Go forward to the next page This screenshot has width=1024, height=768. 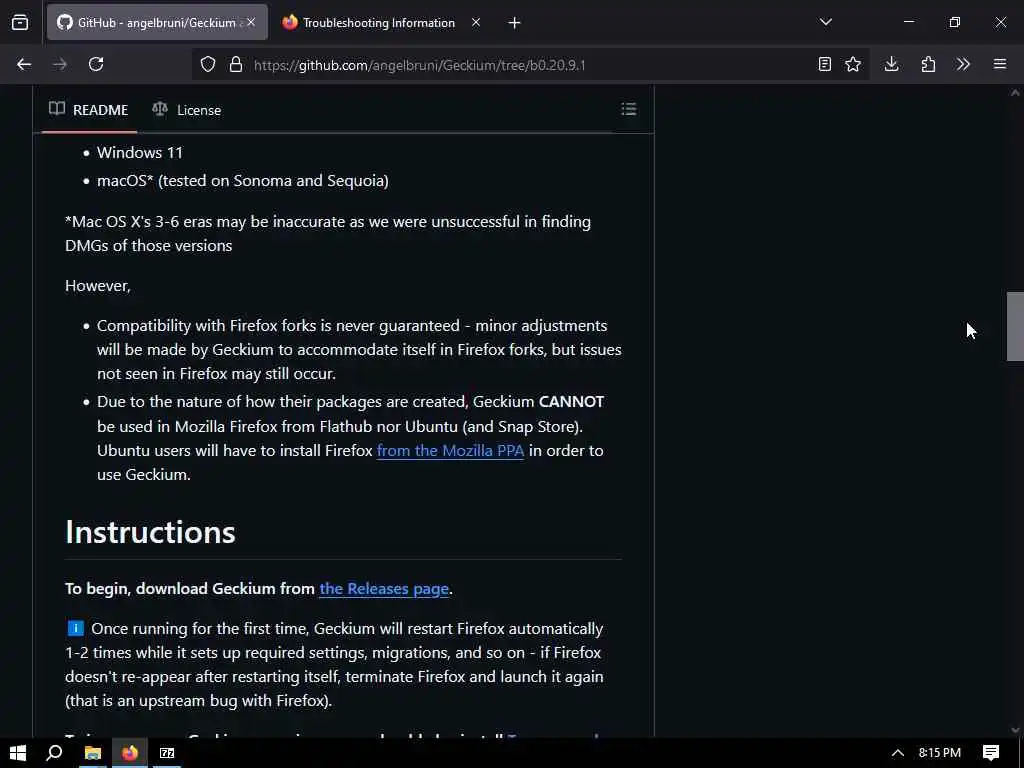tap(59, 64)
